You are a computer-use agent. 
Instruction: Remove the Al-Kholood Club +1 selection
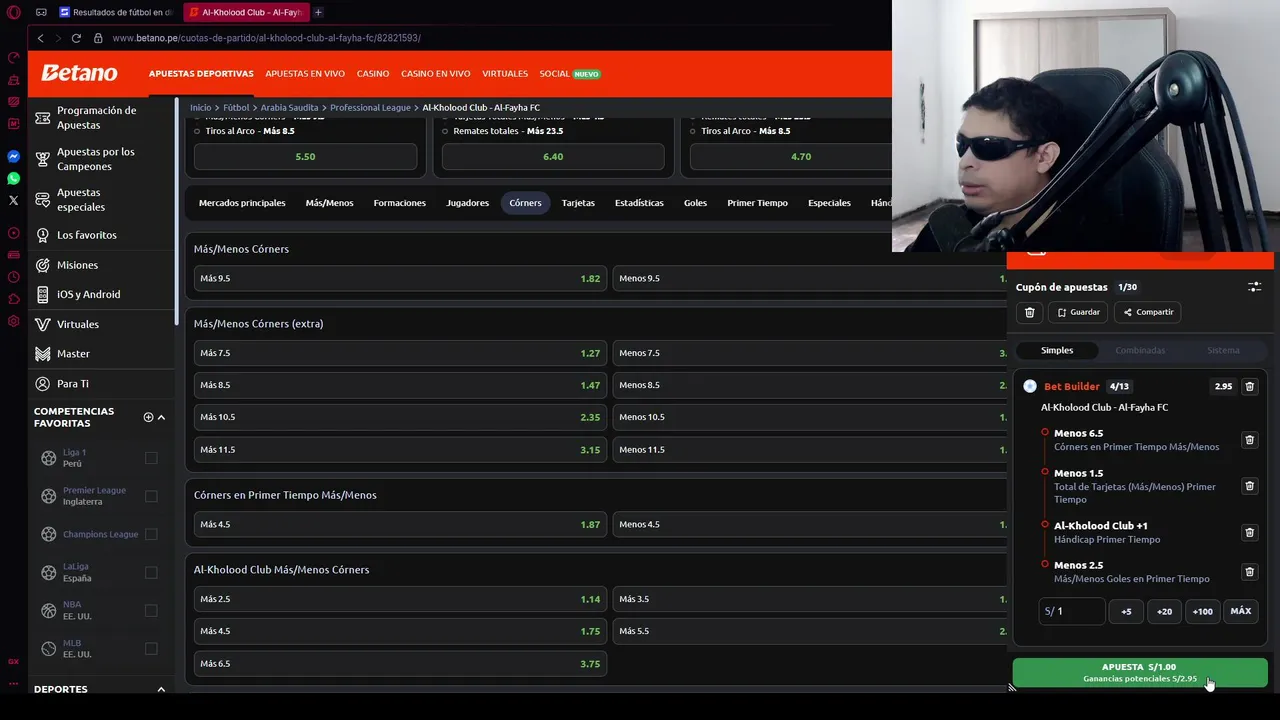click(1249, 533)
